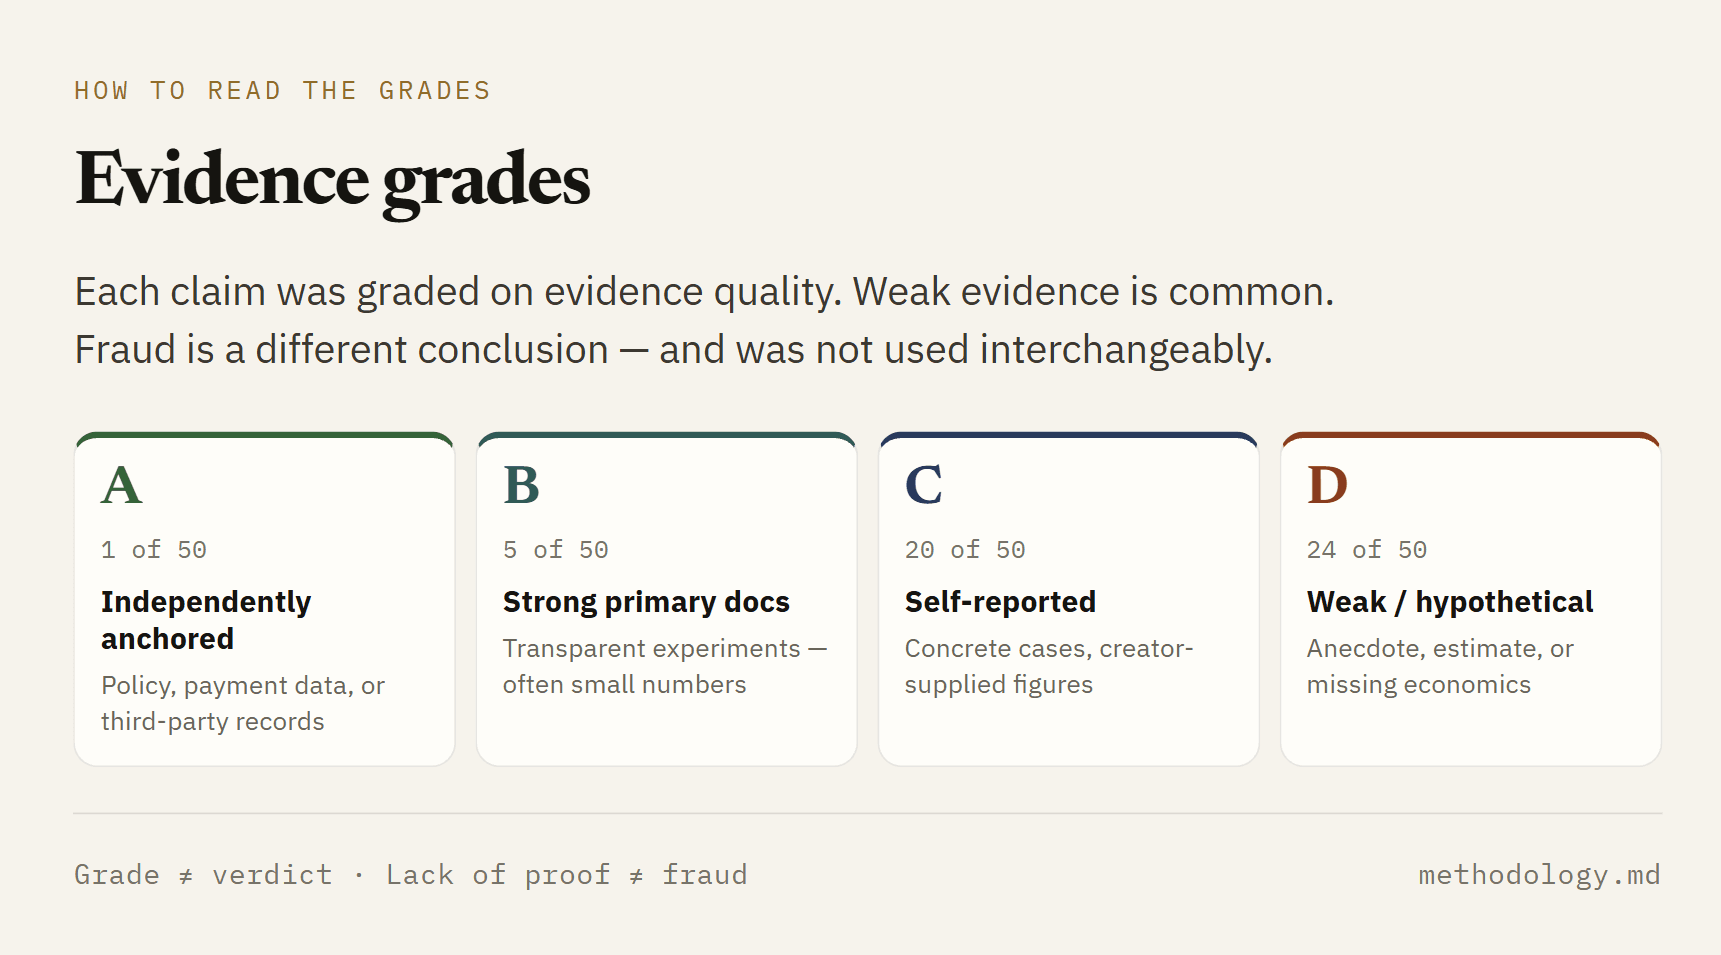Click the grade A letter
Image resolution: width=1721 pixels, height=955 pixels.
(122, 486)
